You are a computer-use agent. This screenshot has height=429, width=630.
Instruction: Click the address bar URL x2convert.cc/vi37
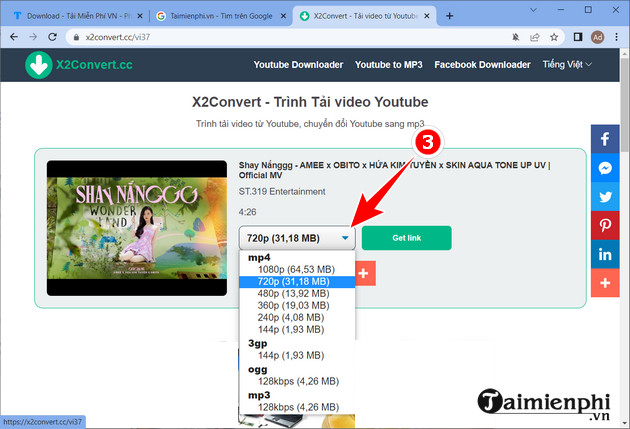coord(118,37)
